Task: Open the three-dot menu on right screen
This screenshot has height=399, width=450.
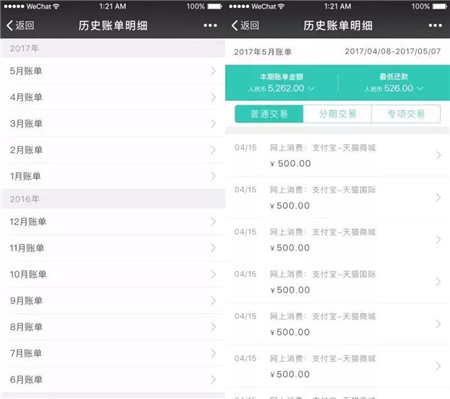Action: [435, 25]
